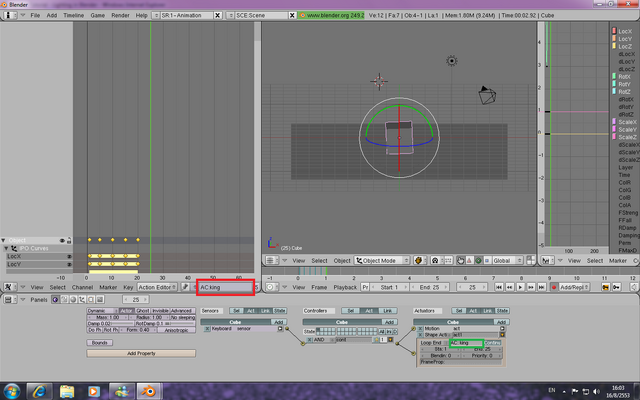This screenshot has width=640, height=400.
Task: Toggle the Pr preview range button
Action: [365, 287]
